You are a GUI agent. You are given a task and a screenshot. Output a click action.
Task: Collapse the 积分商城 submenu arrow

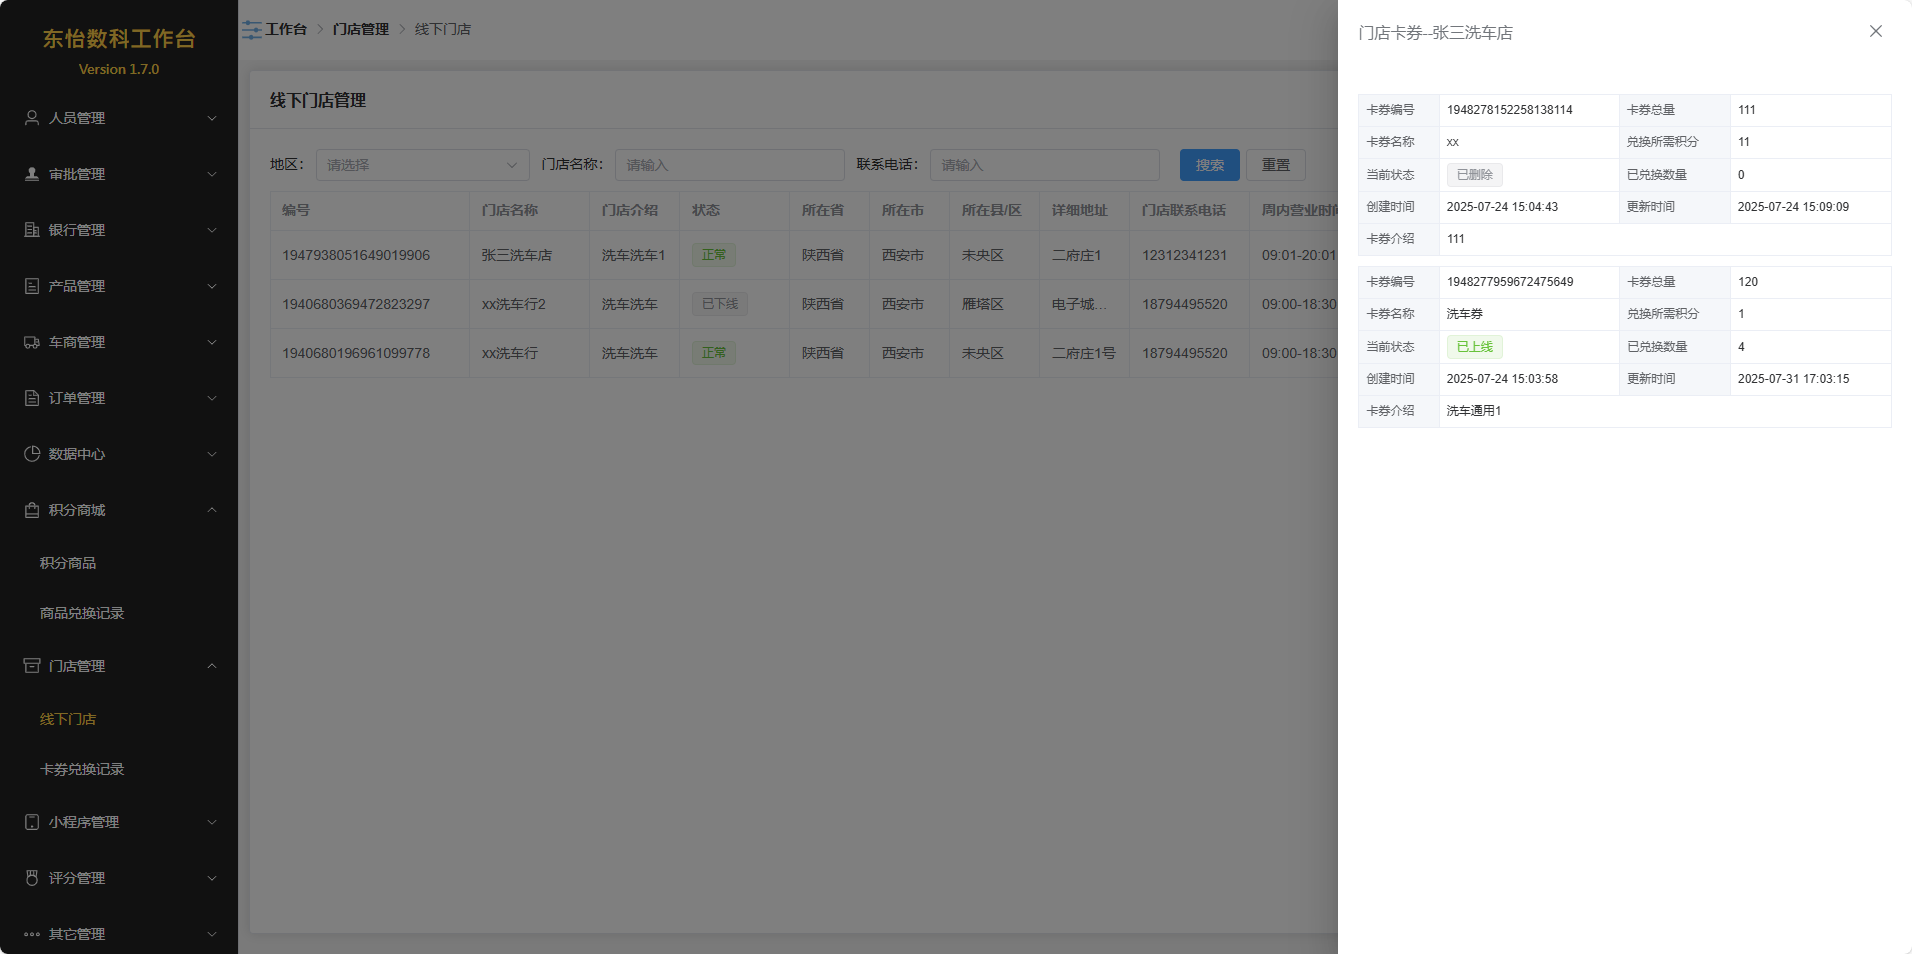(x=212, y=510)
